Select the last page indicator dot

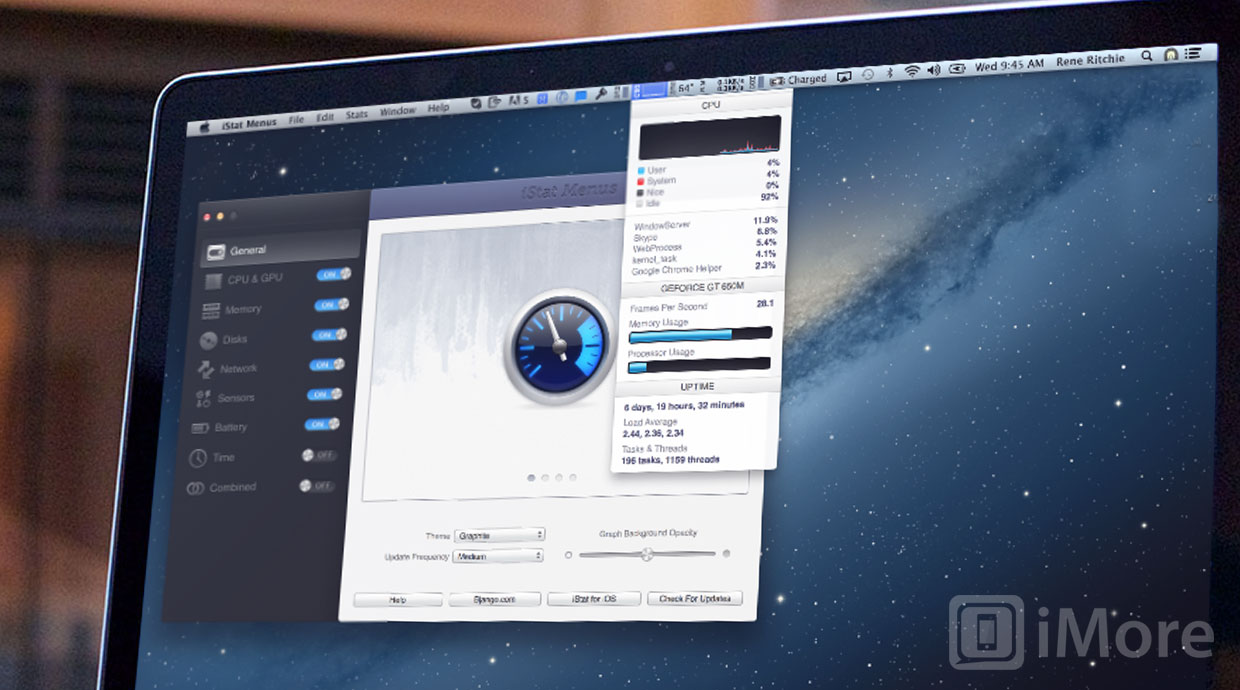click(573, 478)
